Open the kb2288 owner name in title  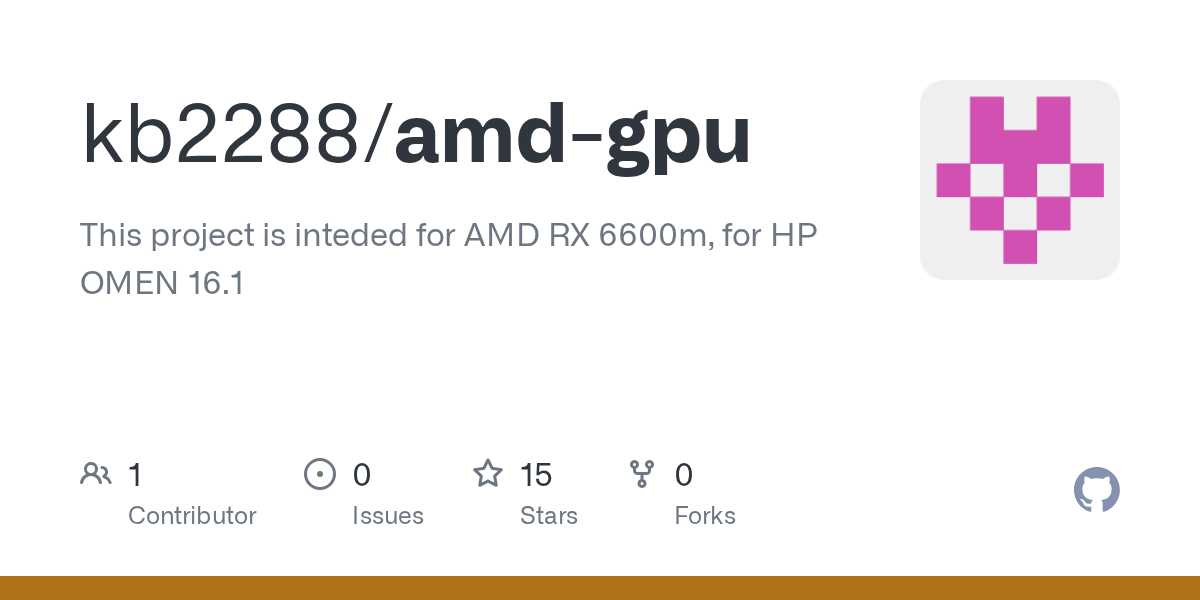click(x=220, y=136)
